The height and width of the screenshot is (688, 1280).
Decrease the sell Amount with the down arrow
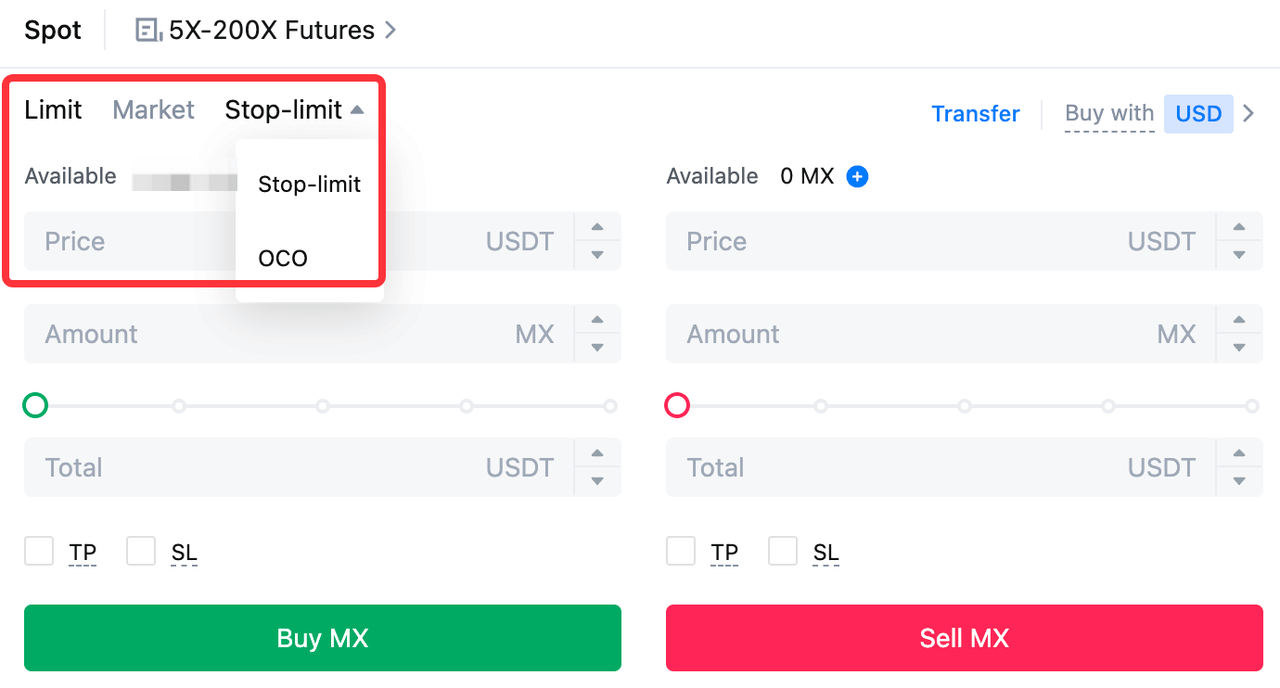[1240, 348]
